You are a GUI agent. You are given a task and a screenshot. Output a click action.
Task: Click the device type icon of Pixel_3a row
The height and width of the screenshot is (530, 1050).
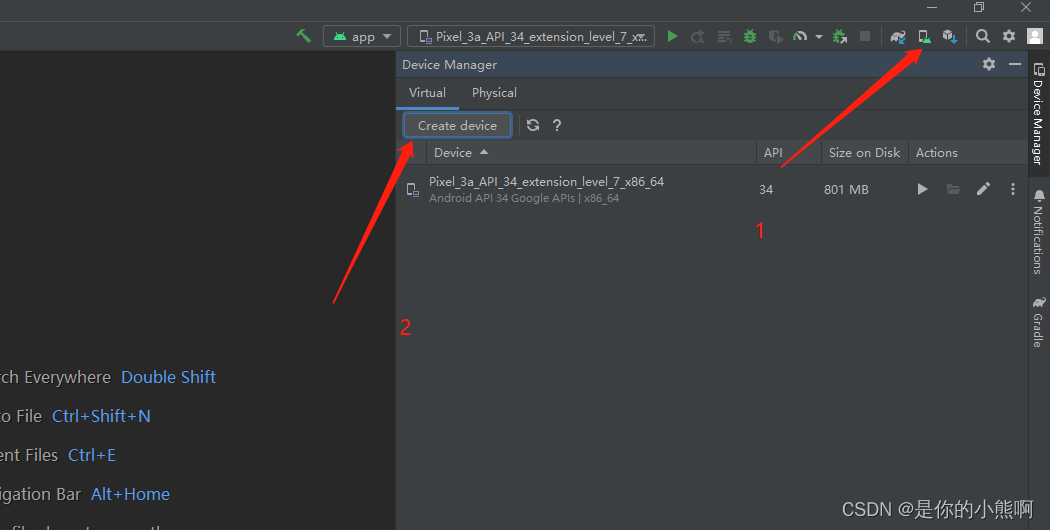[x=413, y=190]
